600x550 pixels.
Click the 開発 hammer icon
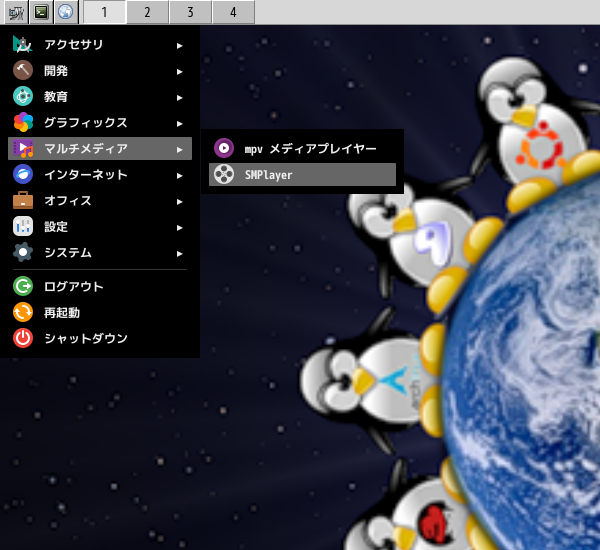[23, 70]
